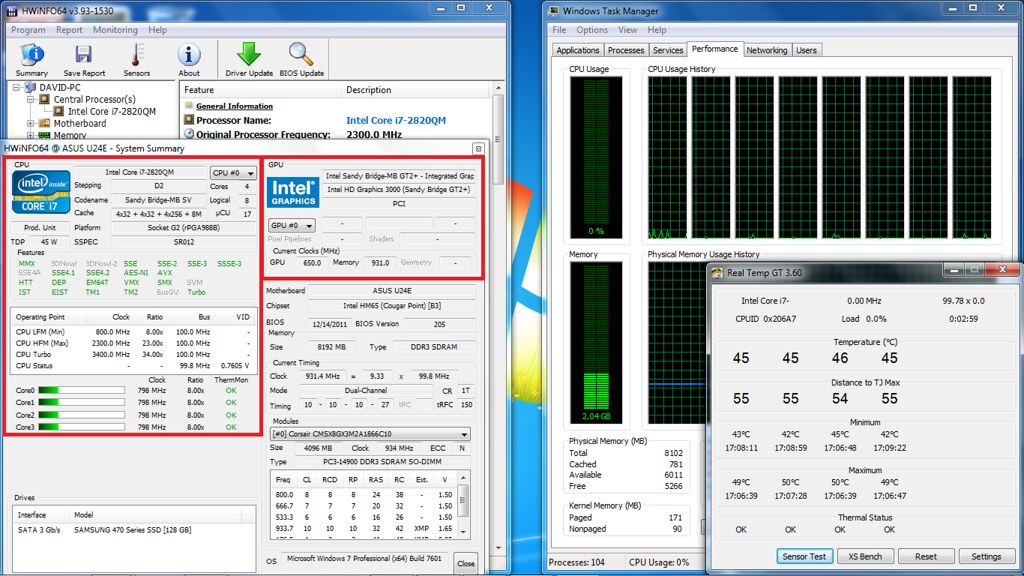Image resolution: width=1024 pixels, height=576 pixels.
Task: Close the System Summary panel via Close button
Action: pos(466,563)
